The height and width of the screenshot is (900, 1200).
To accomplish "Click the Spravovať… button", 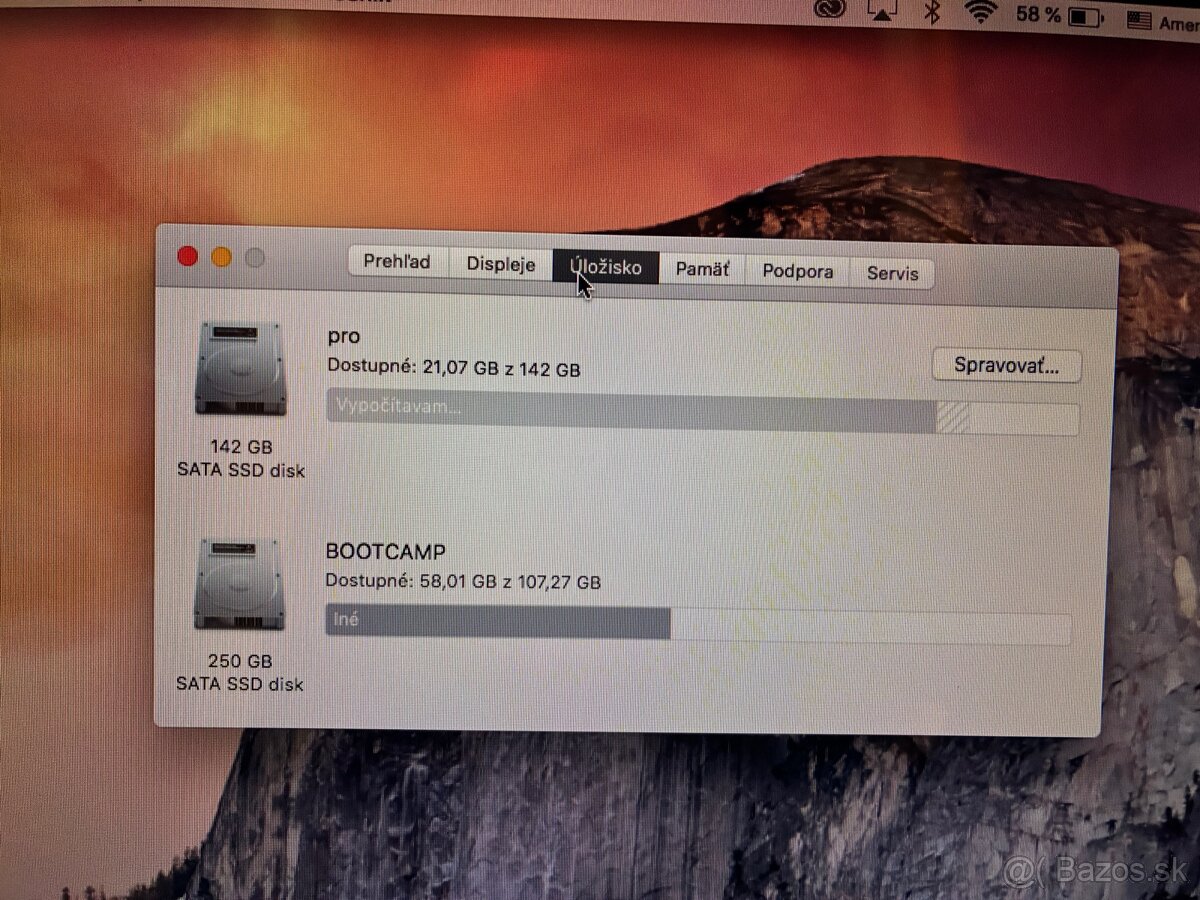I will pyautogui.click(x=1007, y=366).
